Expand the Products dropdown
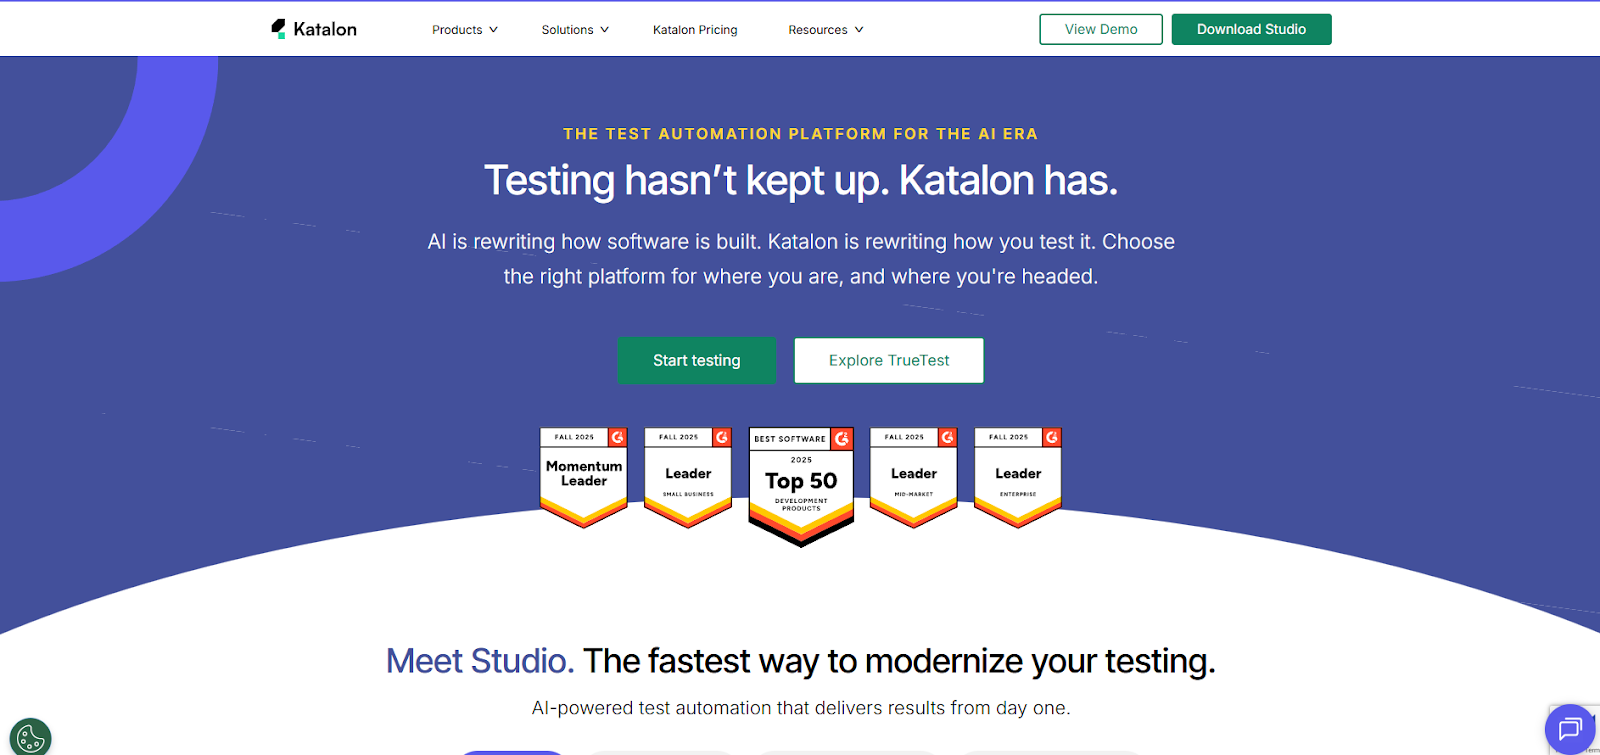 [464, 29]
